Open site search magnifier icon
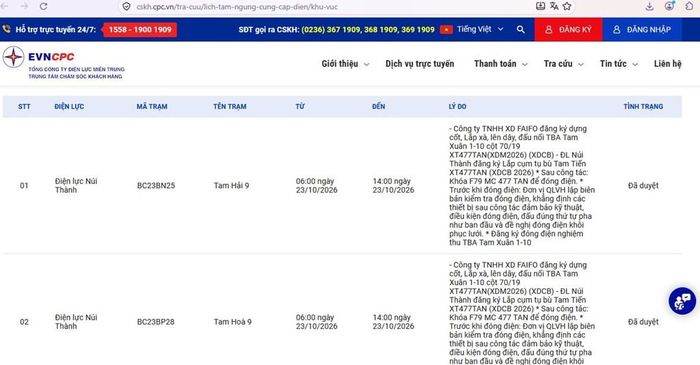The height and width of the screenshot is (365, 700). pos(521,29)
